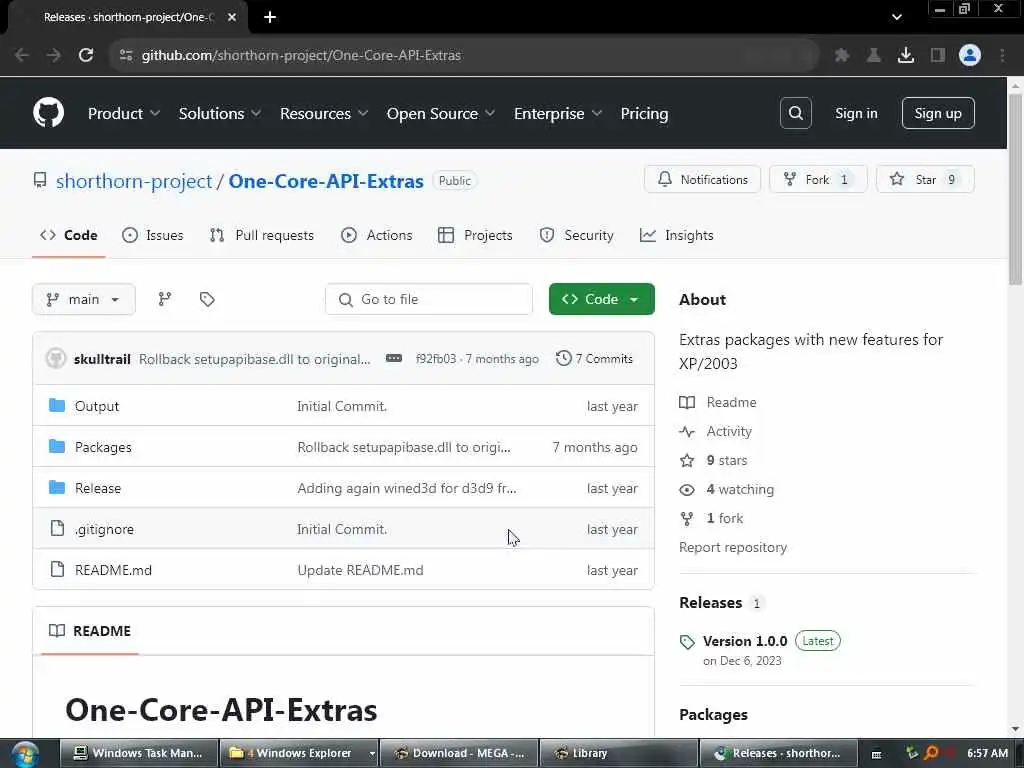
Task: Open the branches icon beside main
Action: [165, 299]
